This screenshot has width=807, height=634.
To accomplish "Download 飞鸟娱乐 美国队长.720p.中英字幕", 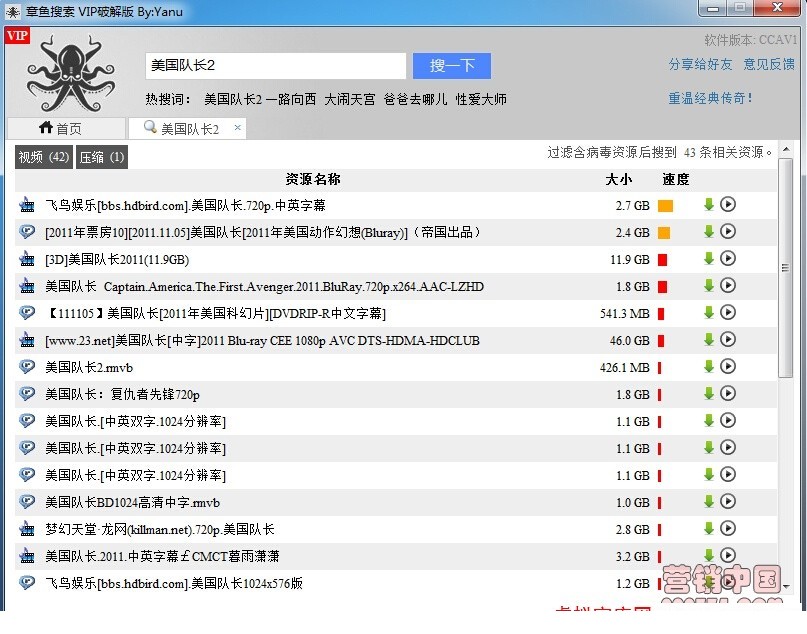I will 709,204.
